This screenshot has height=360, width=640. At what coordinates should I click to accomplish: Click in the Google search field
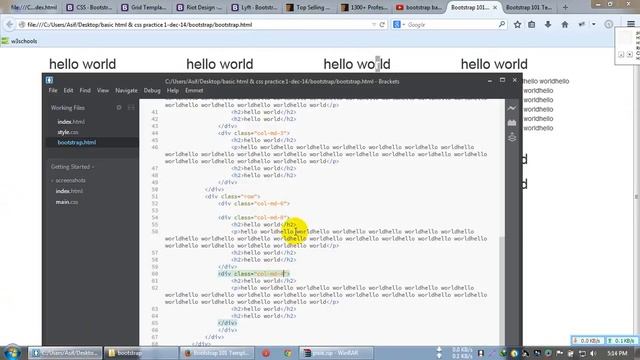451,24
